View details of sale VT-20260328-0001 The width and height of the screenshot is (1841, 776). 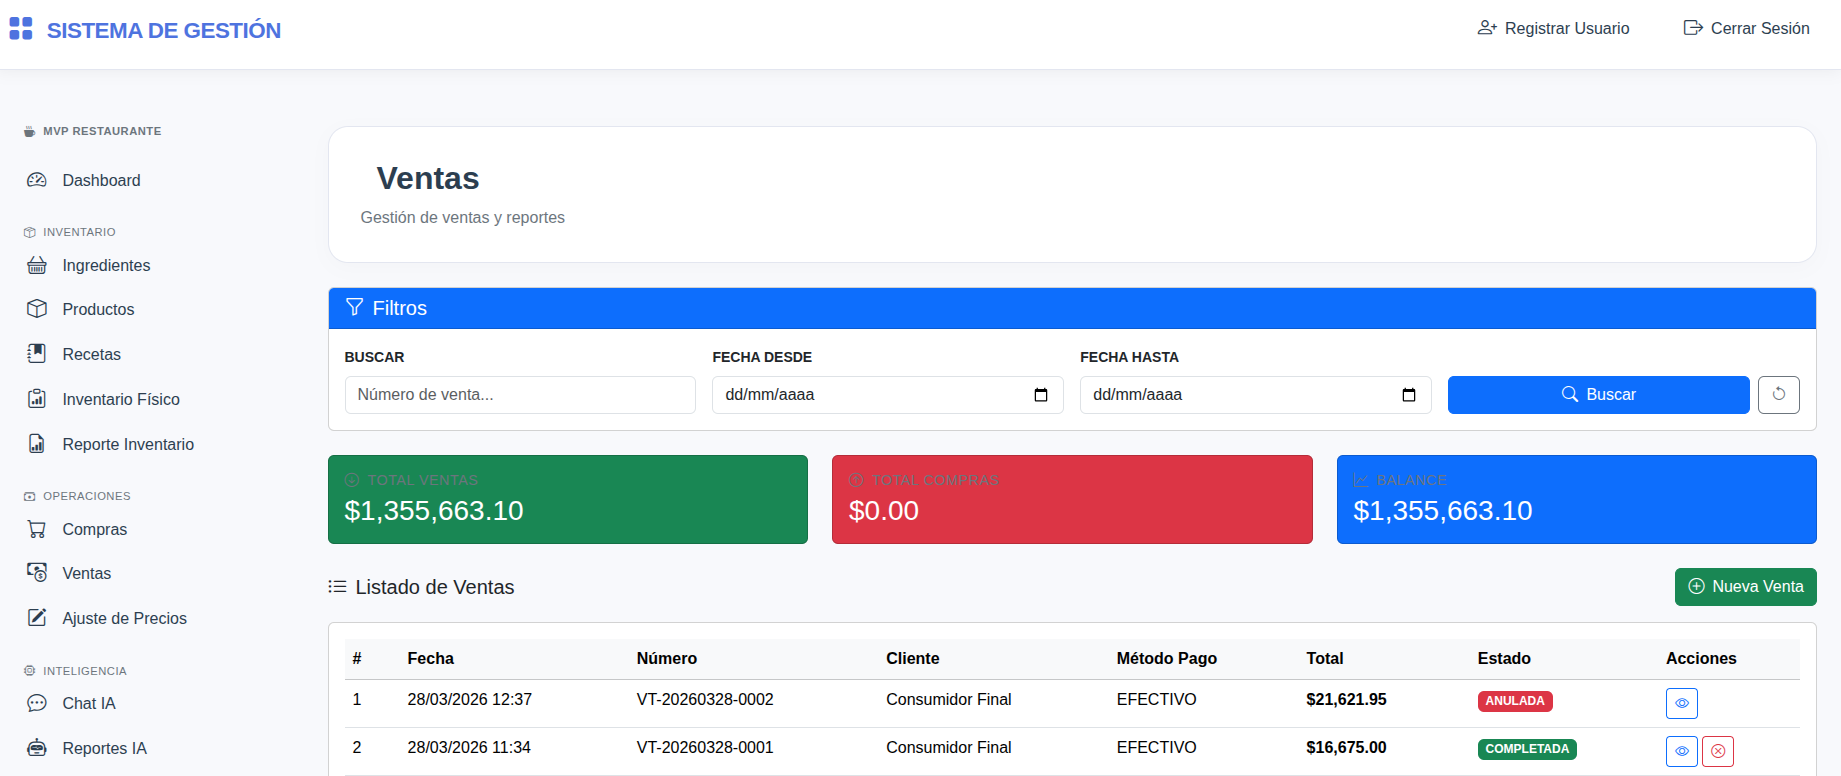1681,751
